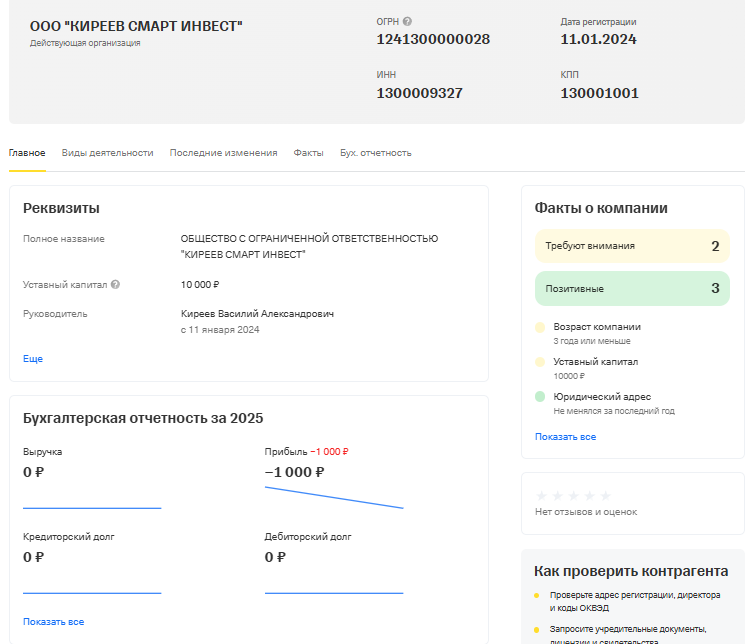750x644 pixels.
Task: Open the Бух. отчетность tab
Action: pos(375,153)
